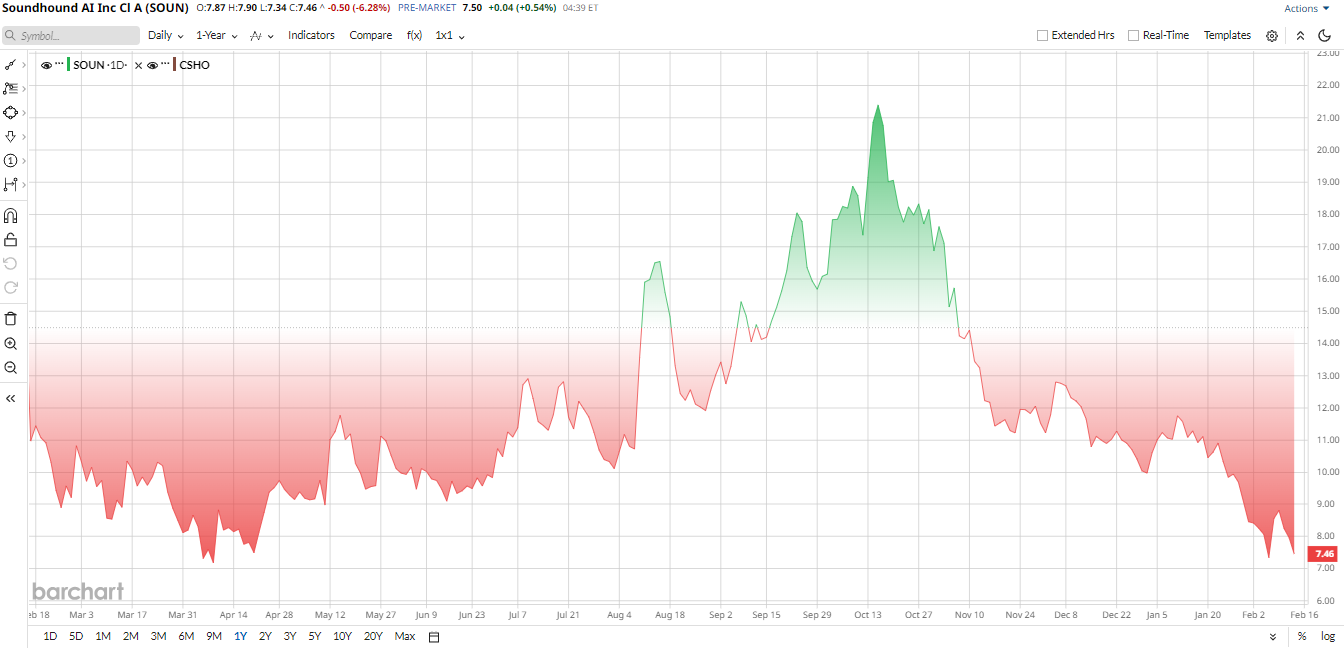Switch to the 1D time range
This screenshot has width=1344, height=648.
[x=50, y=636]
